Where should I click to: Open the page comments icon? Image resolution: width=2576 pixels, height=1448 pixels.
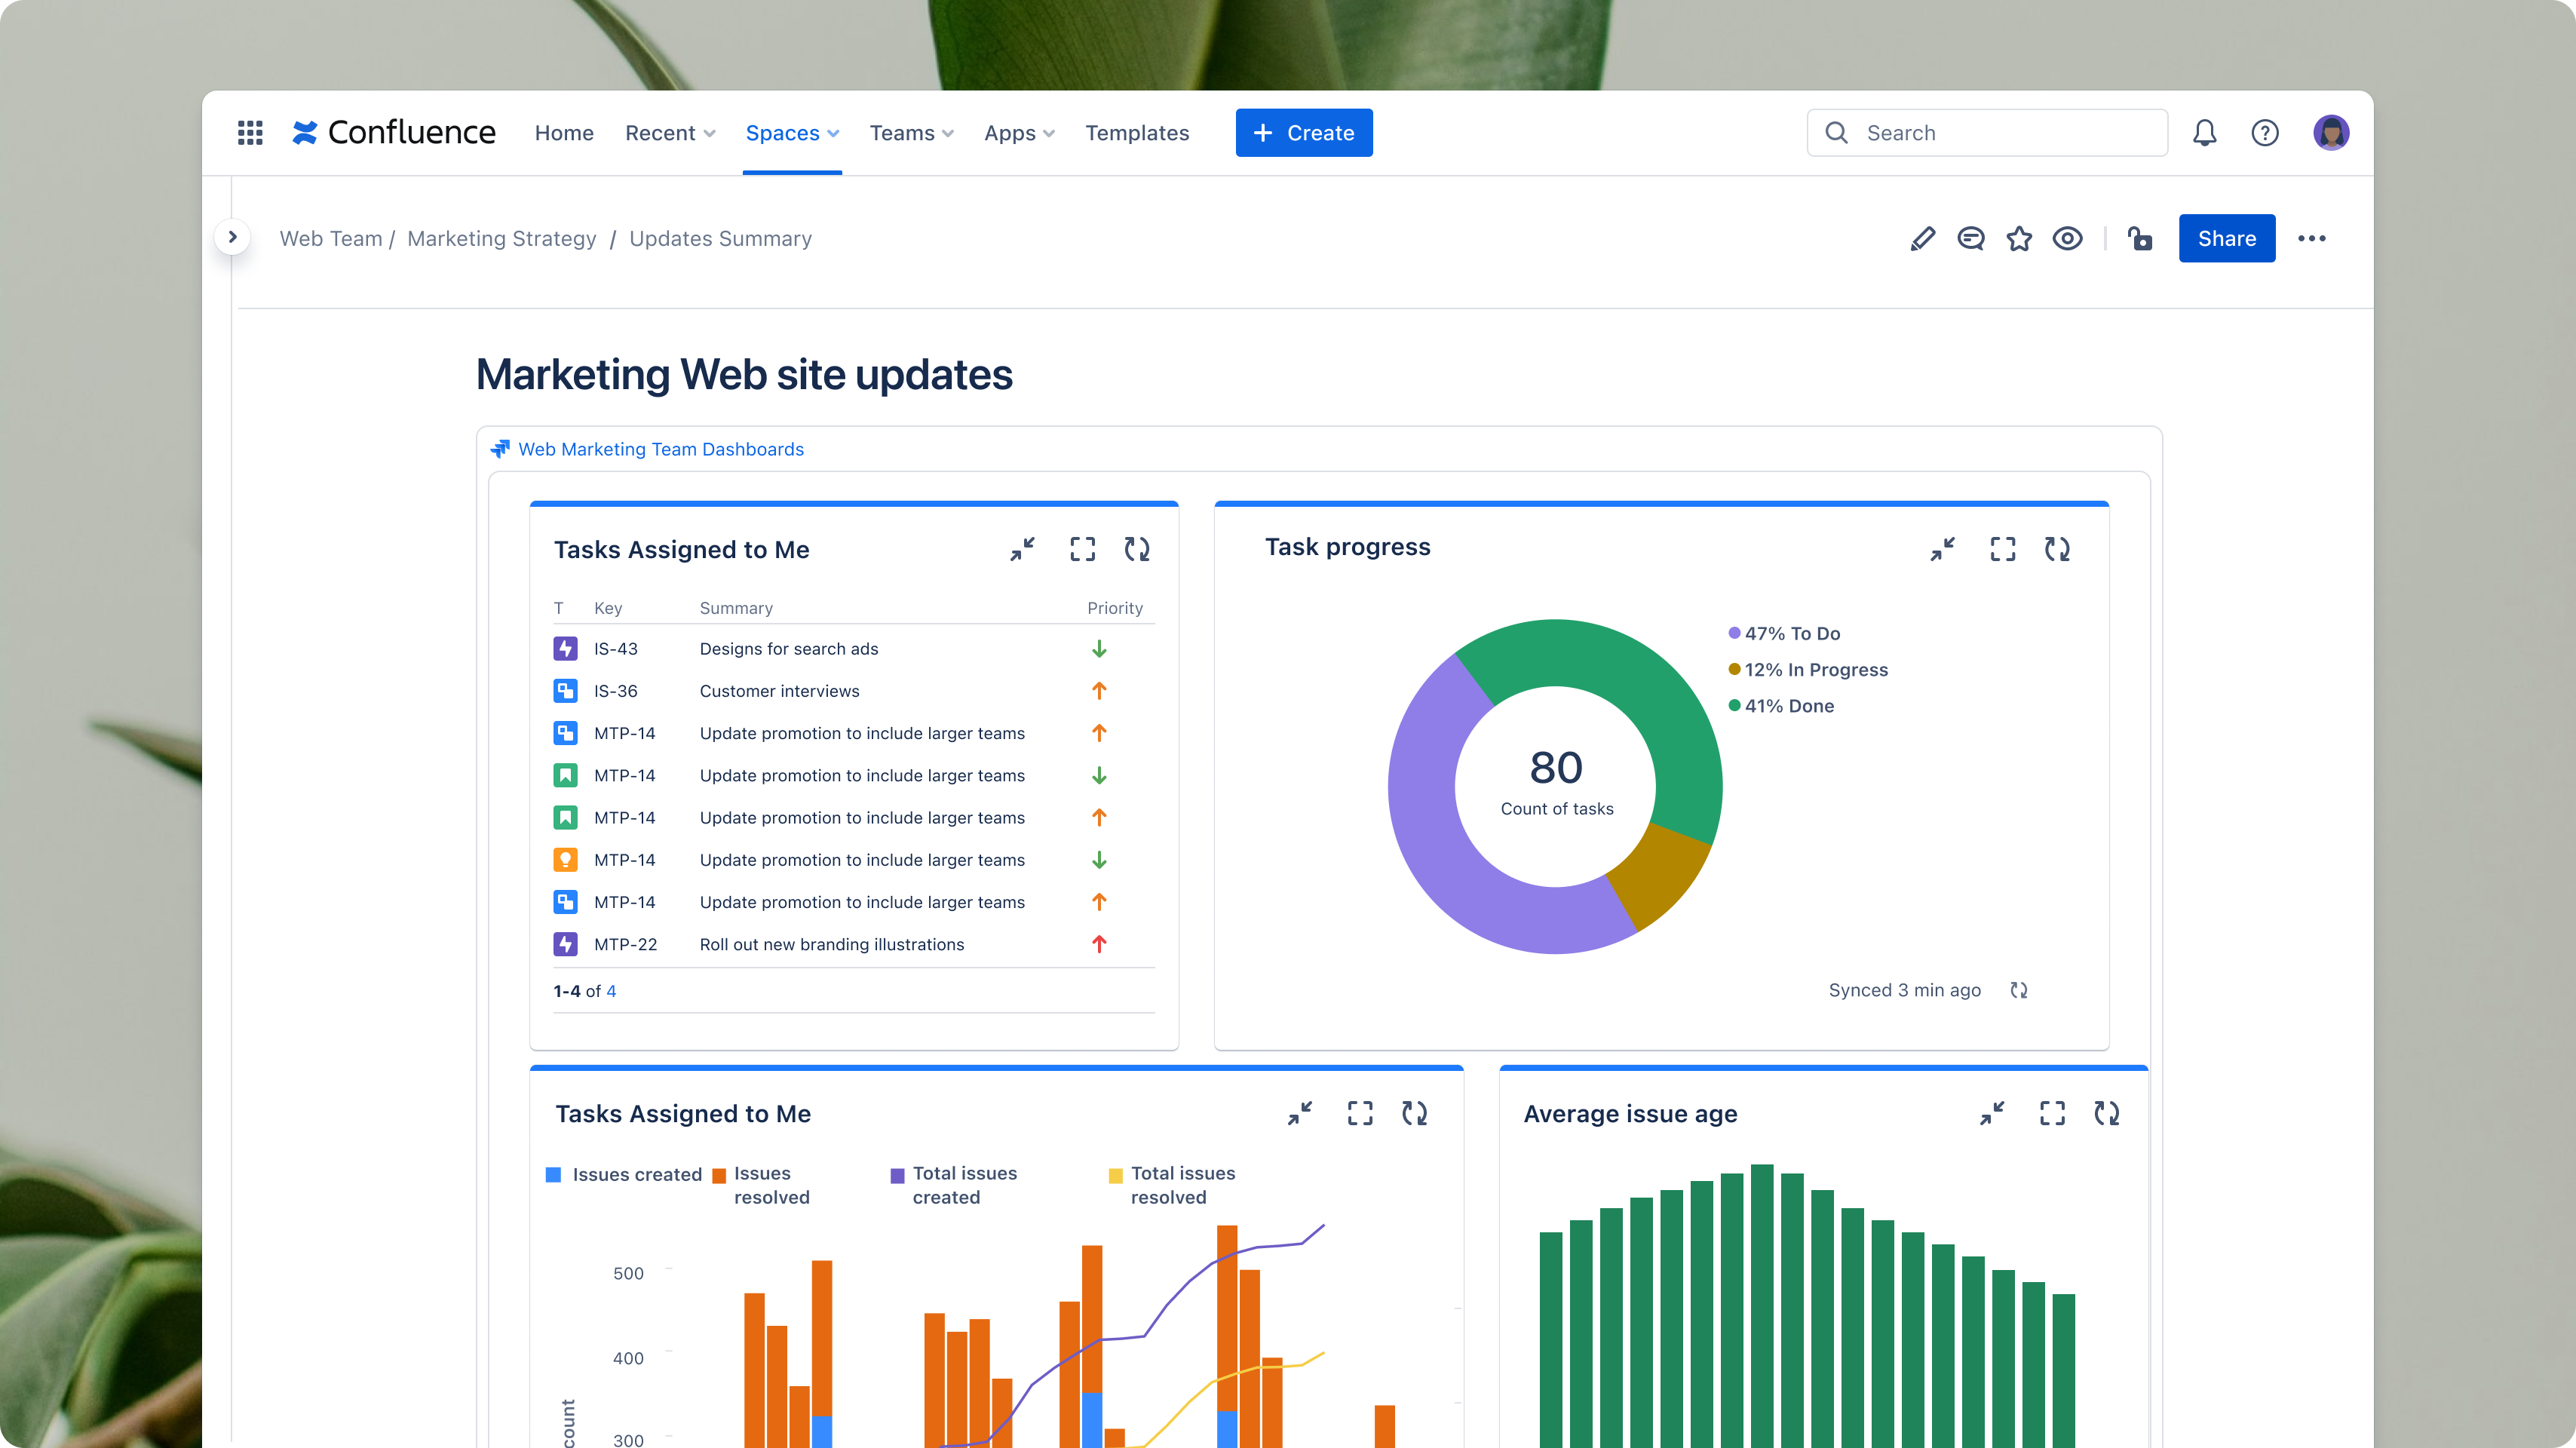[x=1970, y=238]
